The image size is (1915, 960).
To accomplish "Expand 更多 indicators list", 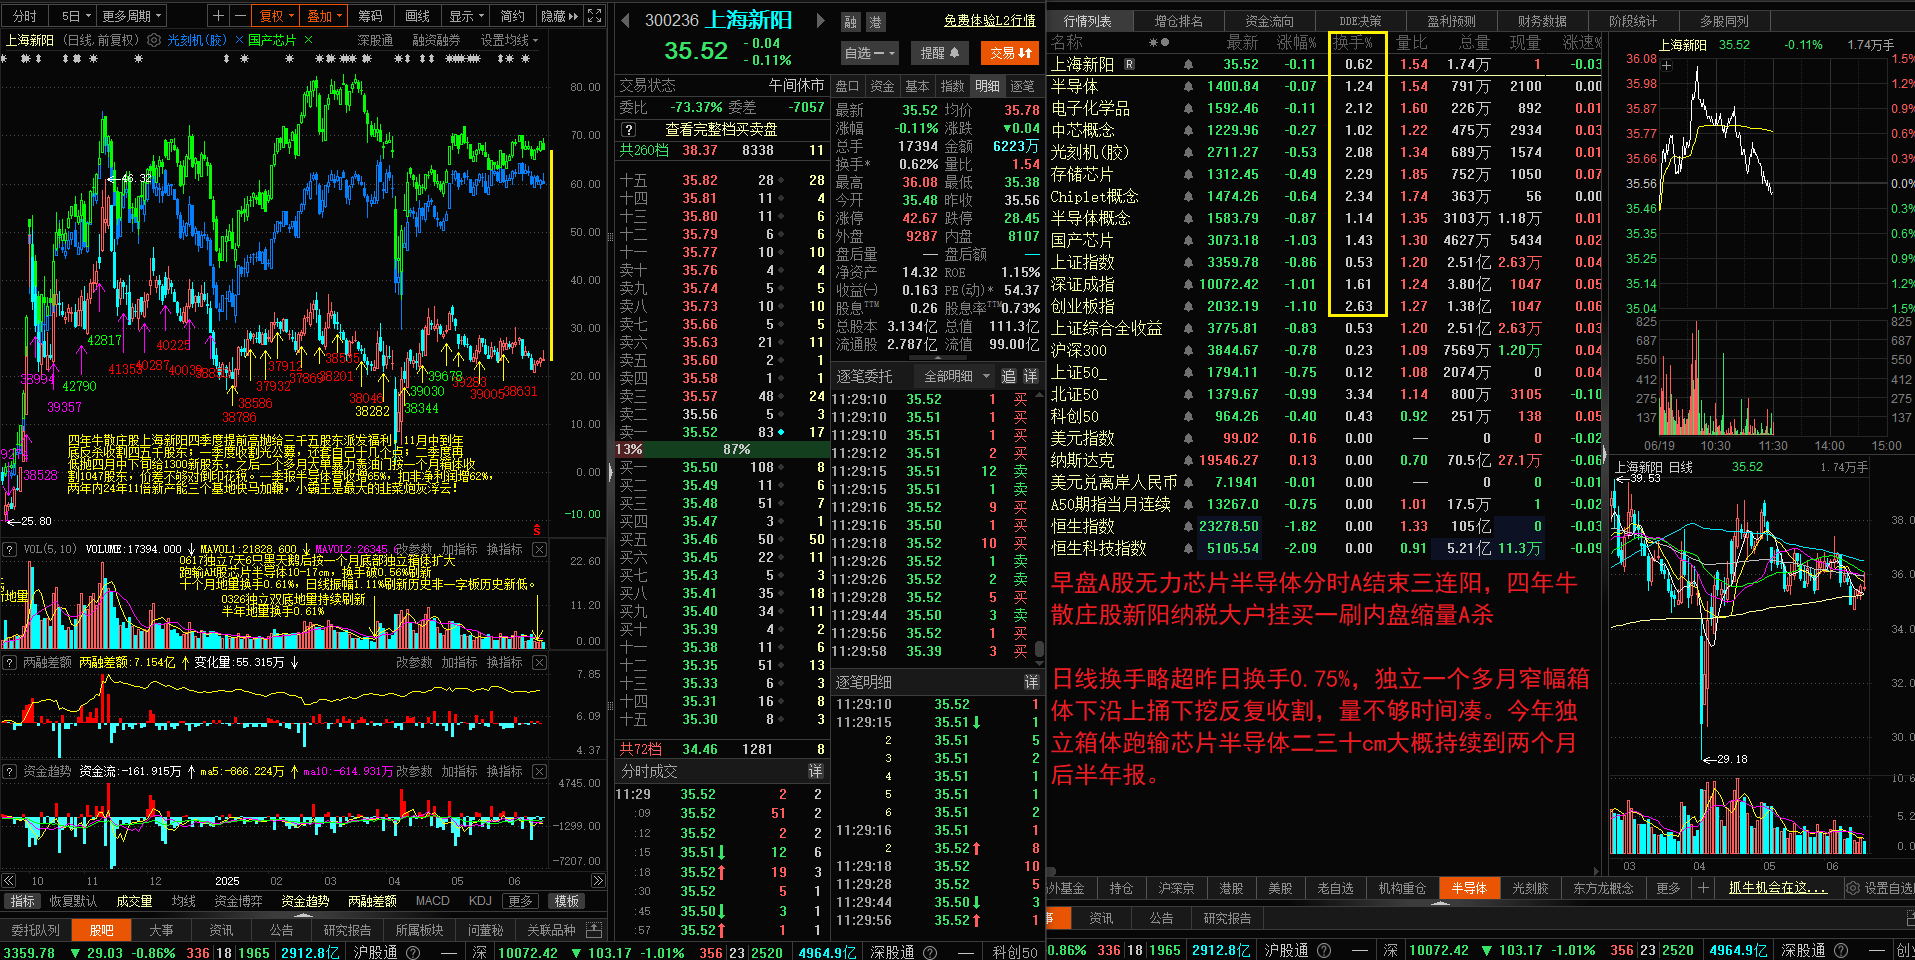I will click(520, 901).
